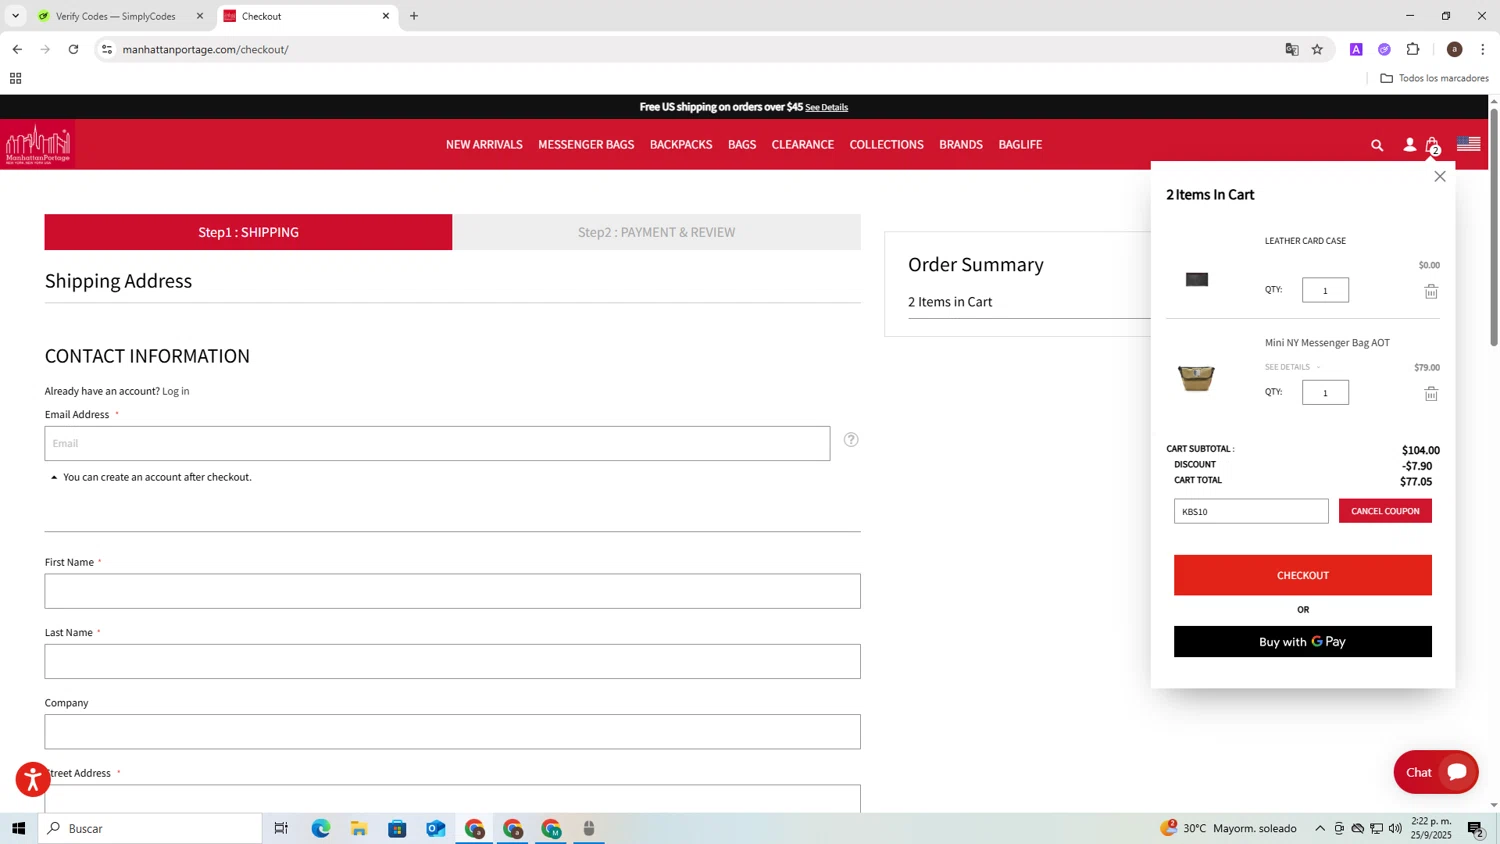Open Todos los marcadores bookmarks folder
Screen dimensions: 1500x844
click(x=1434, y=78)
